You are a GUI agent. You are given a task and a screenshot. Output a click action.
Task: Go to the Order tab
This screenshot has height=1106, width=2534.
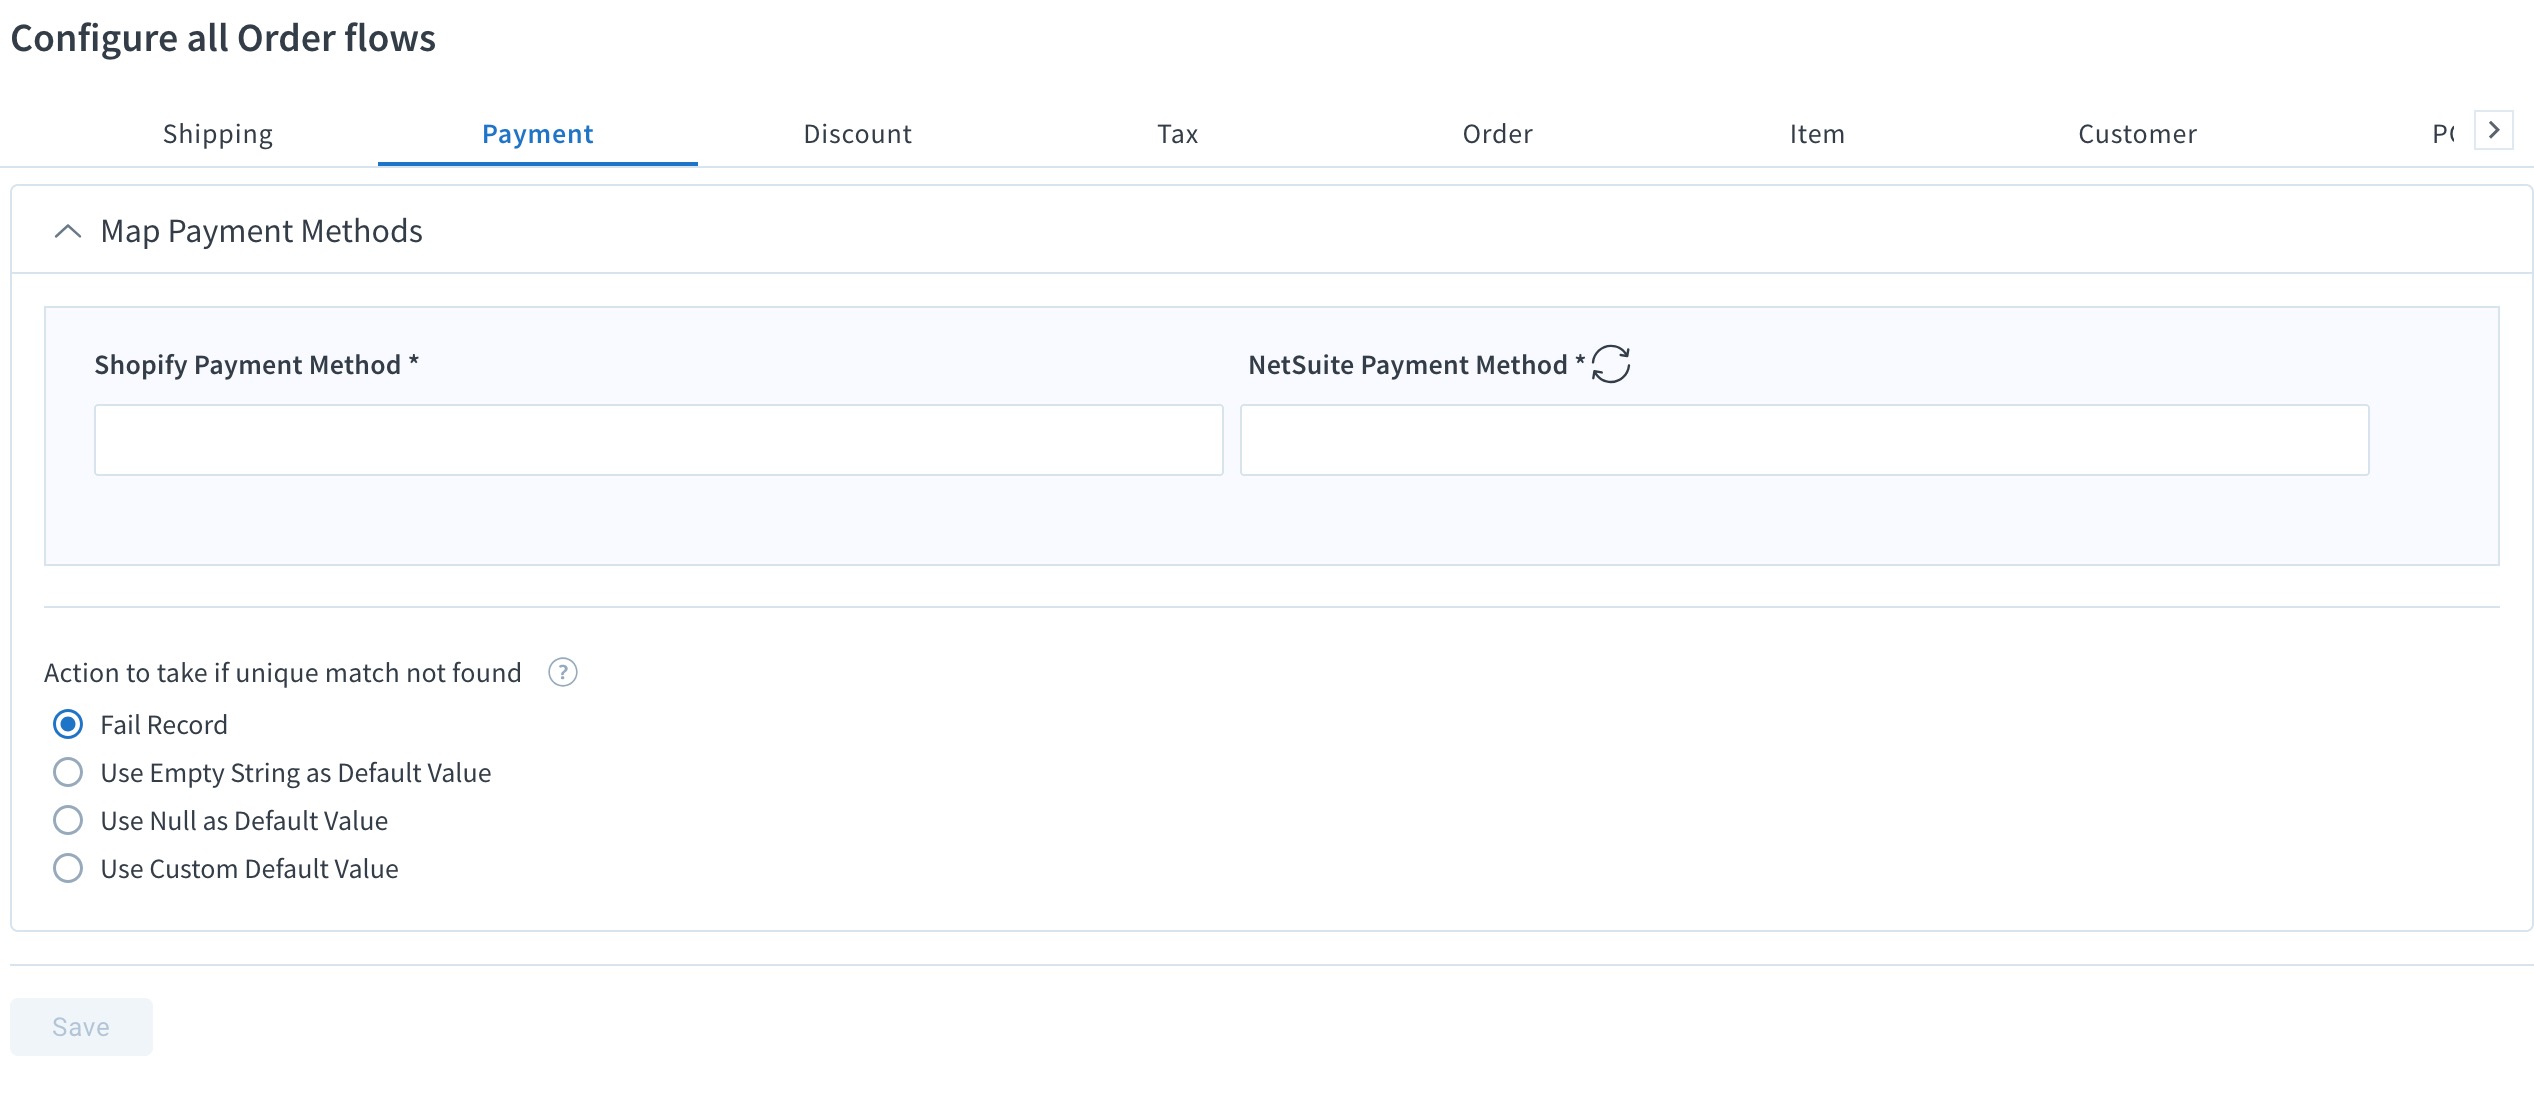click(1498, 134)
